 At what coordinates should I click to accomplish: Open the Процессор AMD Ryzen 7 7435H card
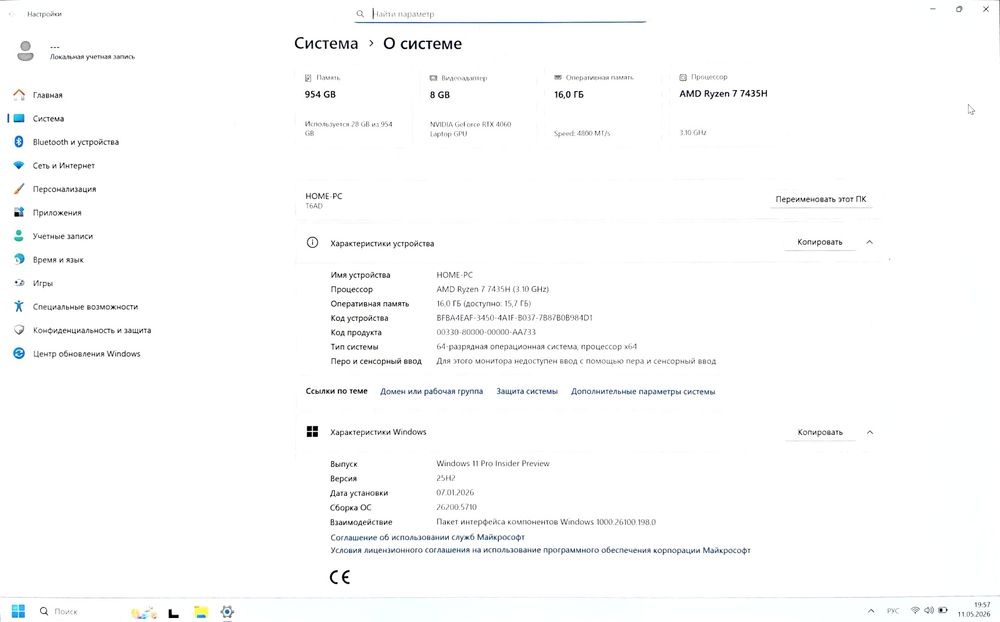click(x=728, y=105)
